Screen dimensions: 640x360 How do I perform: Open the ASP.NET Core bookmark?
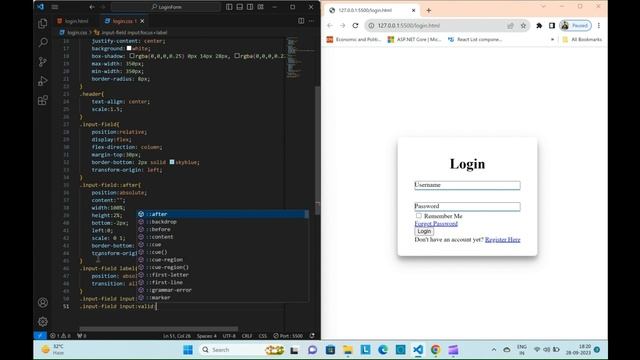pos(415,40)
